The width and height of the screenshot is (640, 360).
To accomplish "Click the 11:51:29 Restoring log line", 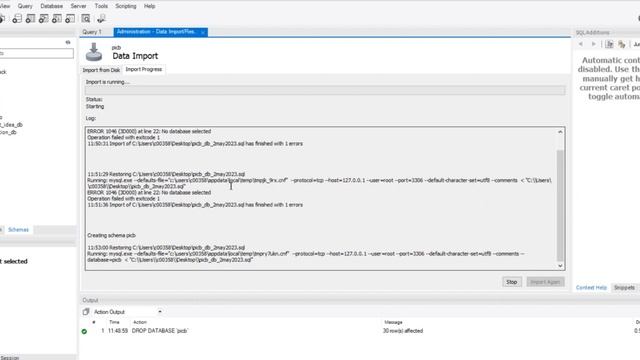I will coord(166,174).
